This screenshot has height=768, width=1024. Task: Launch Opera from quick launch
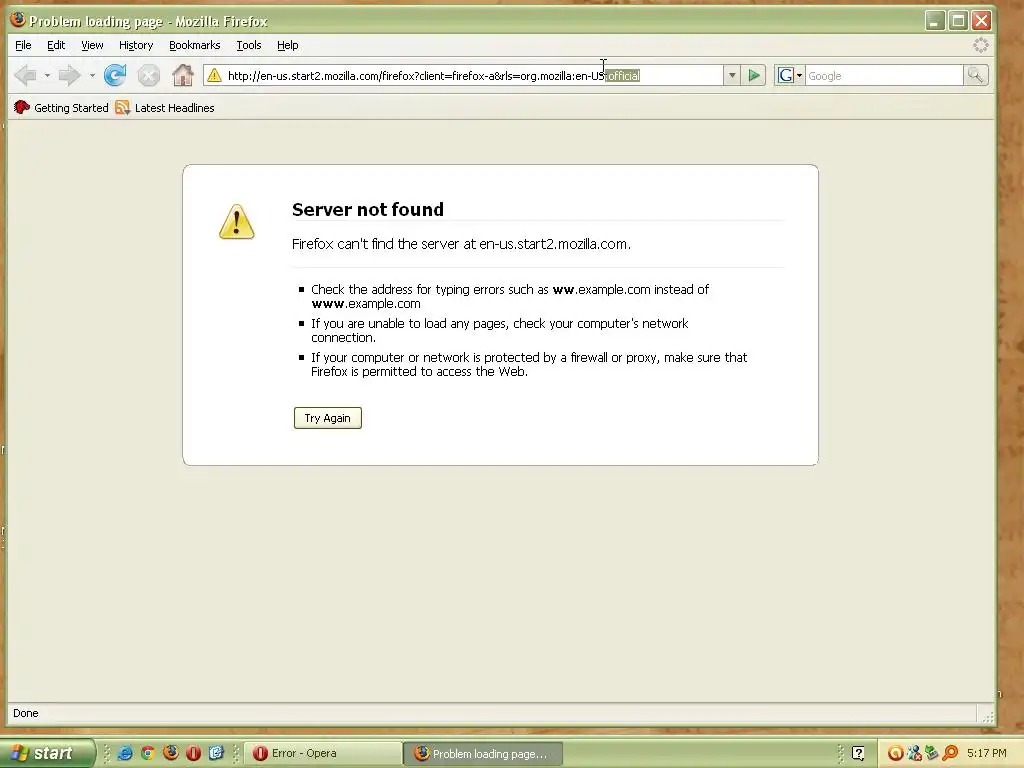click(194, 753)
